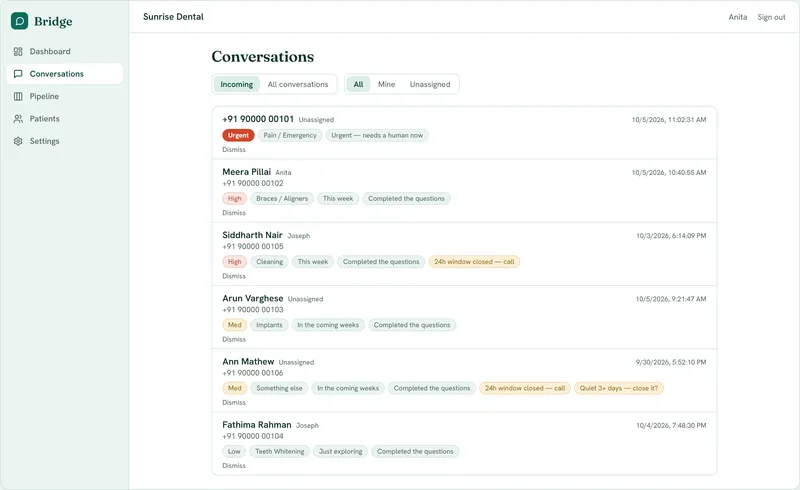Screen dimensions: 800x490
Task: Dismiss Siddharth Nair's conversation
Action: click(x=234, y=276)
